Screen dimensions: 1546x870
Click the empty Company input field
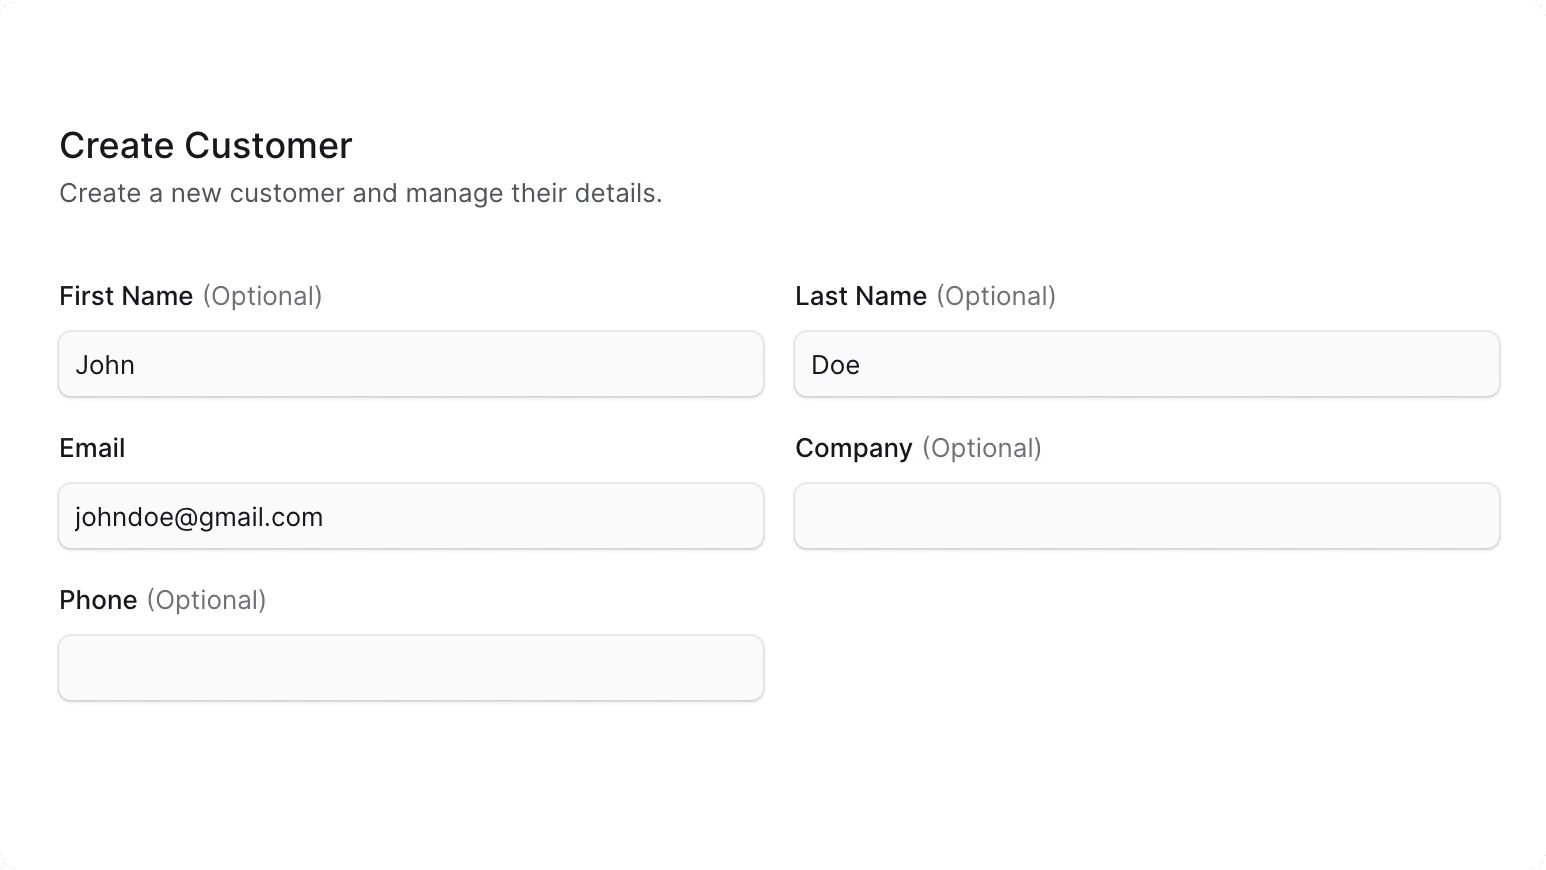1146,516
